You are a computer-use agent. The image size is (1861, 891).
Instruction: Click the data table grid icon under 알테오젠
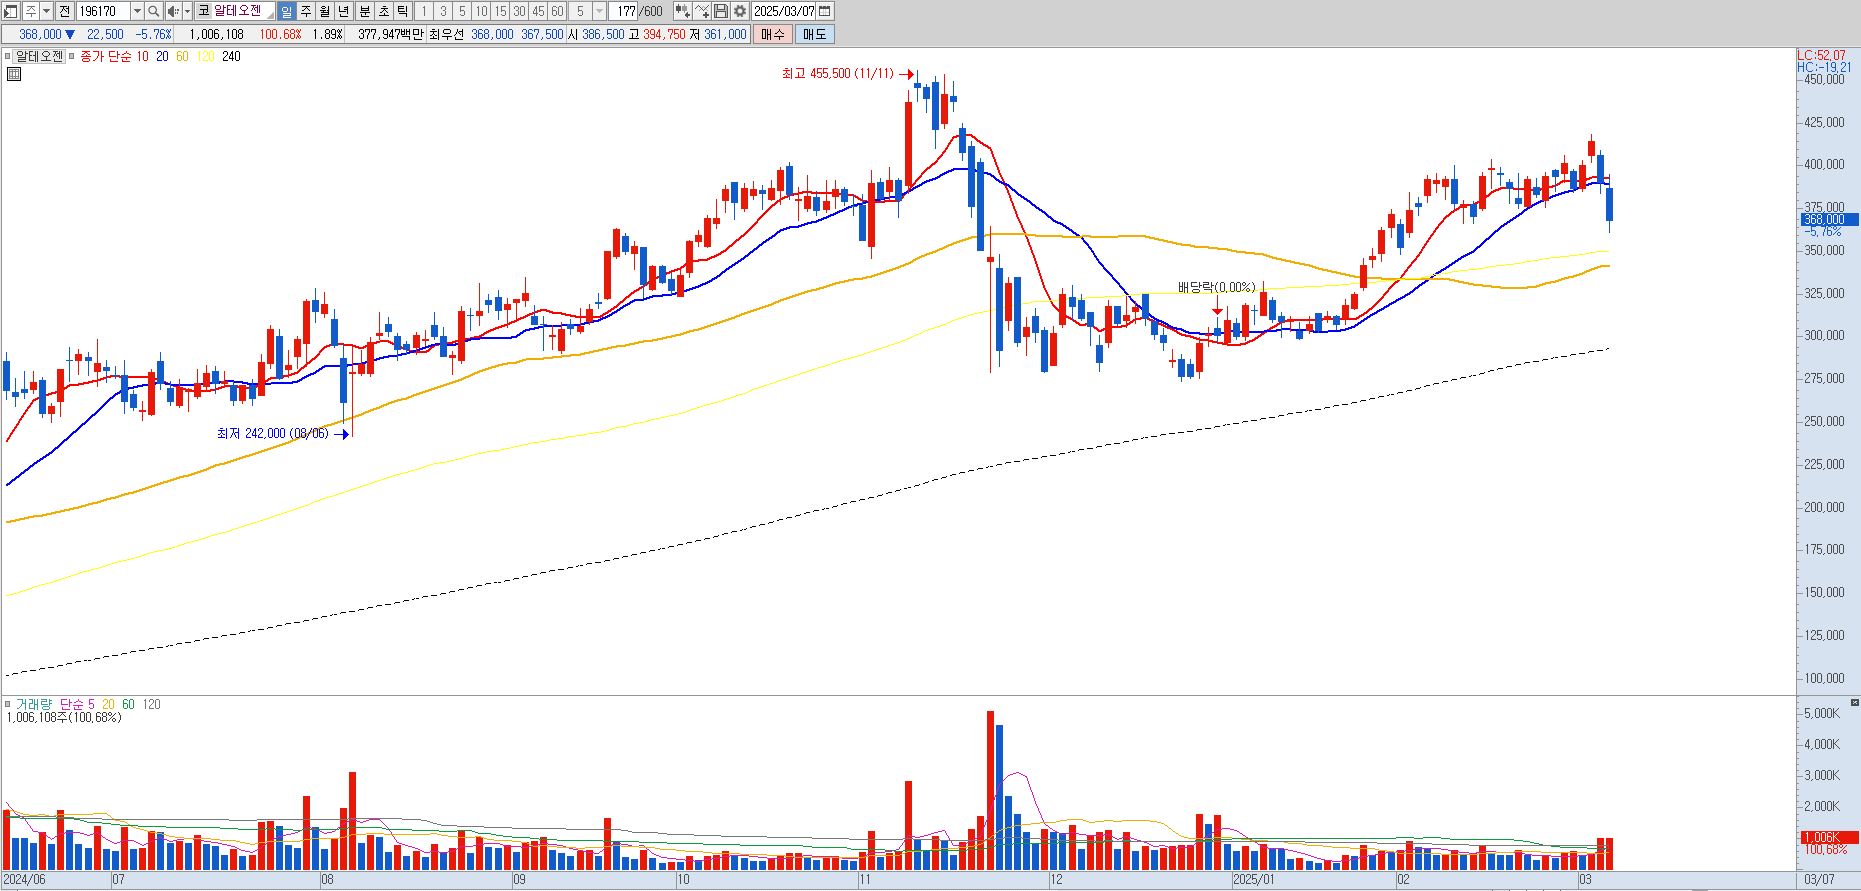14,73
